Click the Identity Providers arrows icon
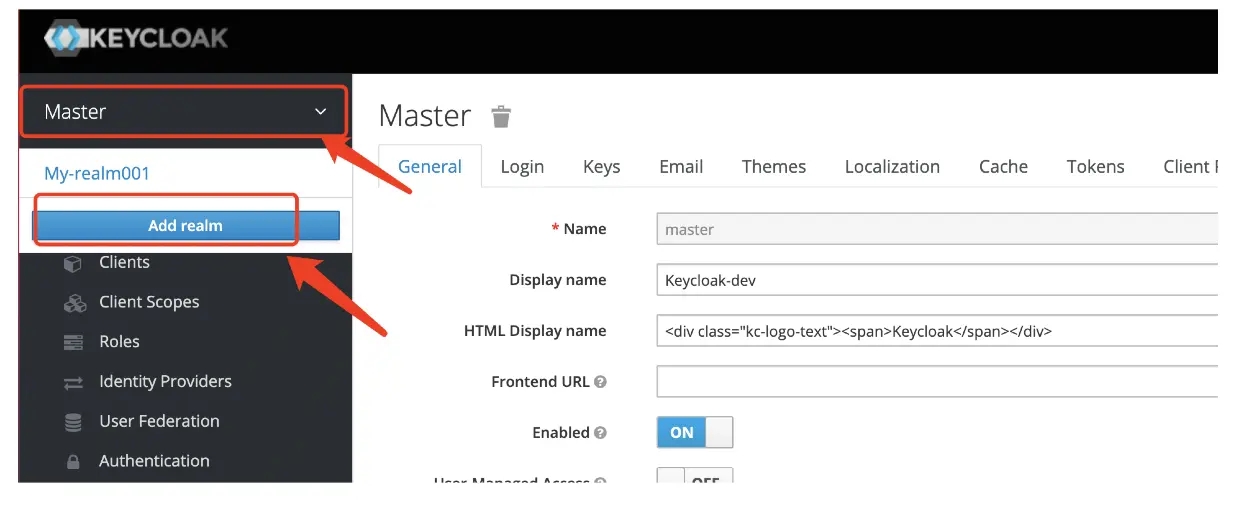Viewport: 1254px width, 512px height. click(x=73, y=382)
